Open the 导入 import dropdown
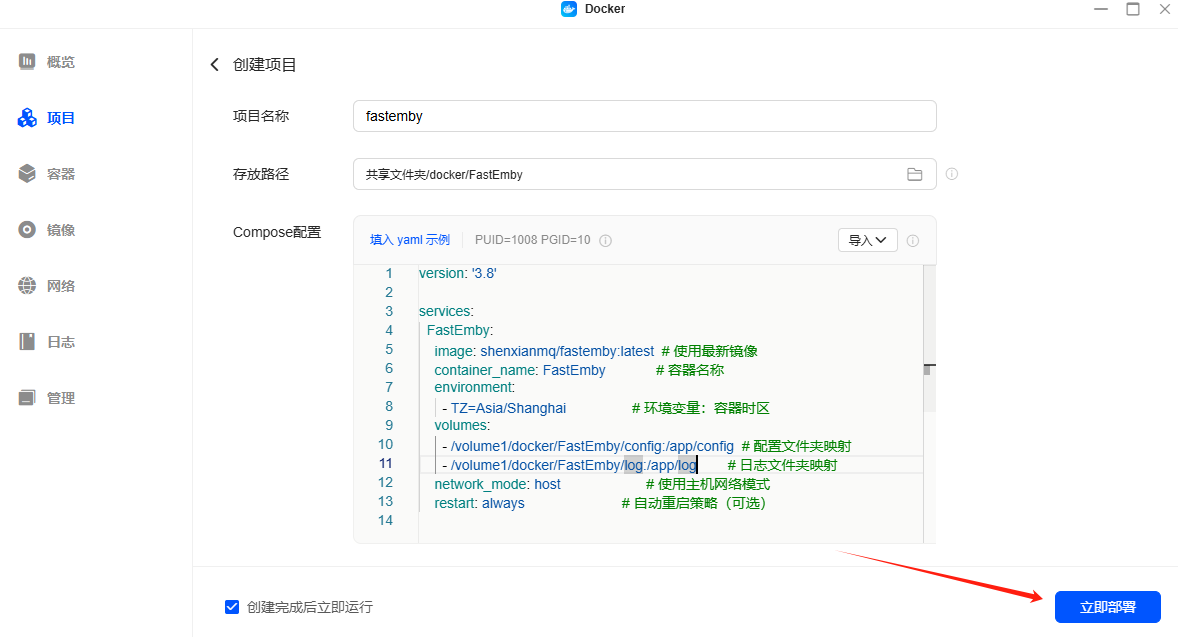Viewport: 1178px width, 637px height. pyautogui.click(x=868, y=240)
